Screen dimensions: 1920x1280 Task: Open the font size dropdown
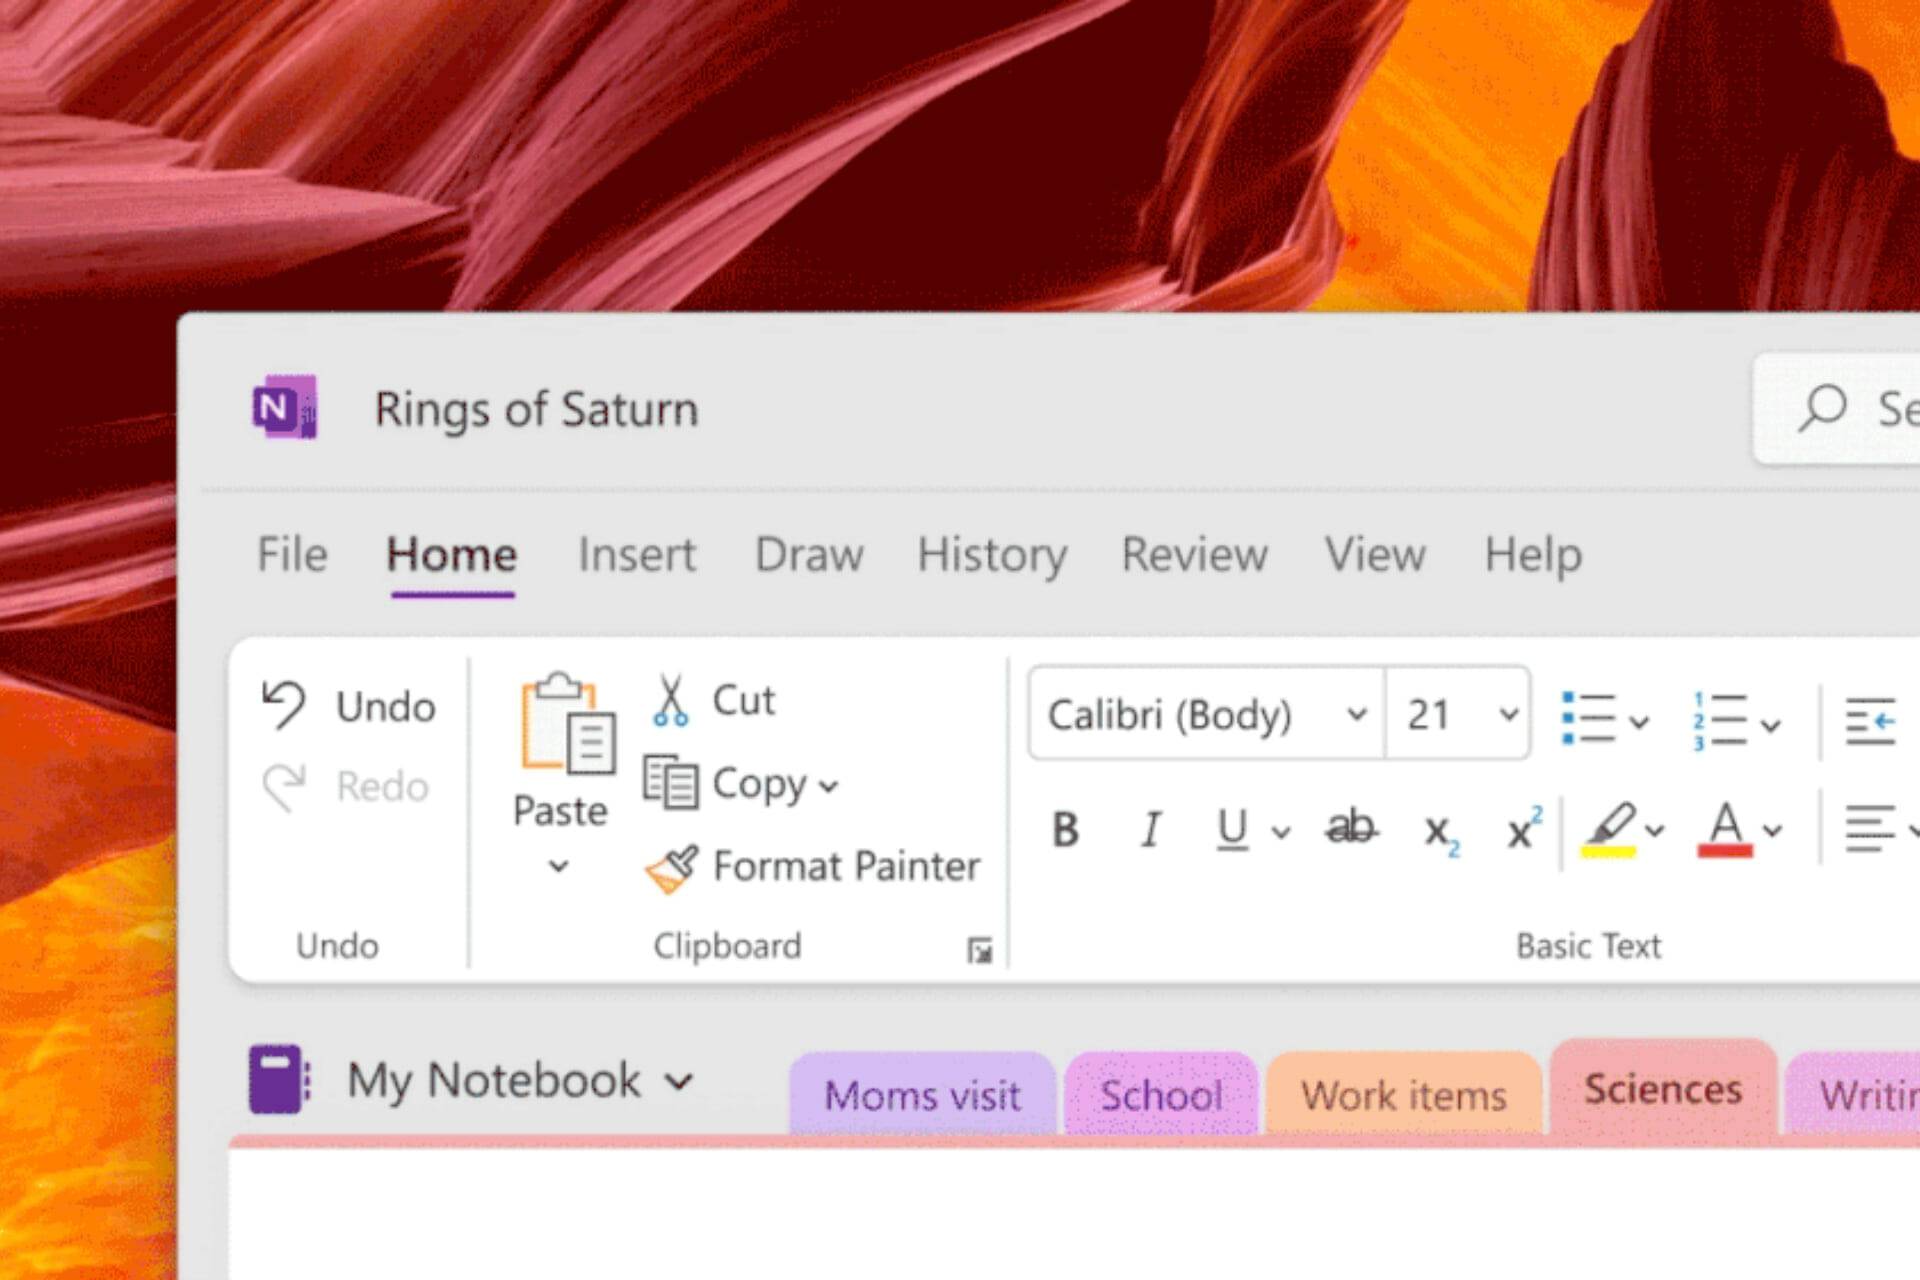pos(1508,715)
